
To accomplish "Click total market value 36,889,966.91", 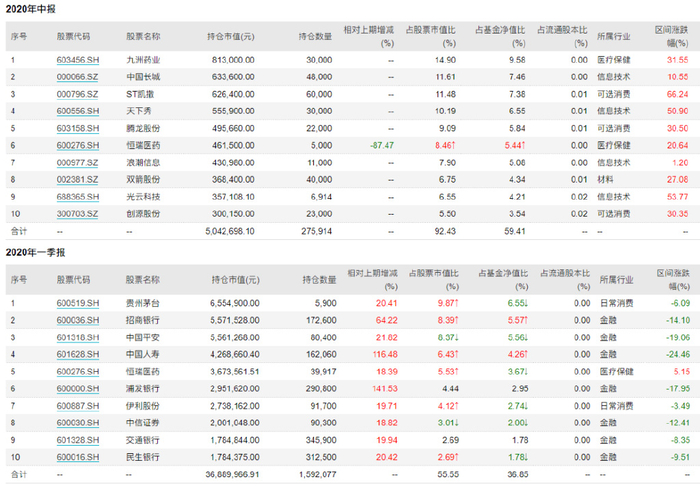I will click(x=232, y=474).
